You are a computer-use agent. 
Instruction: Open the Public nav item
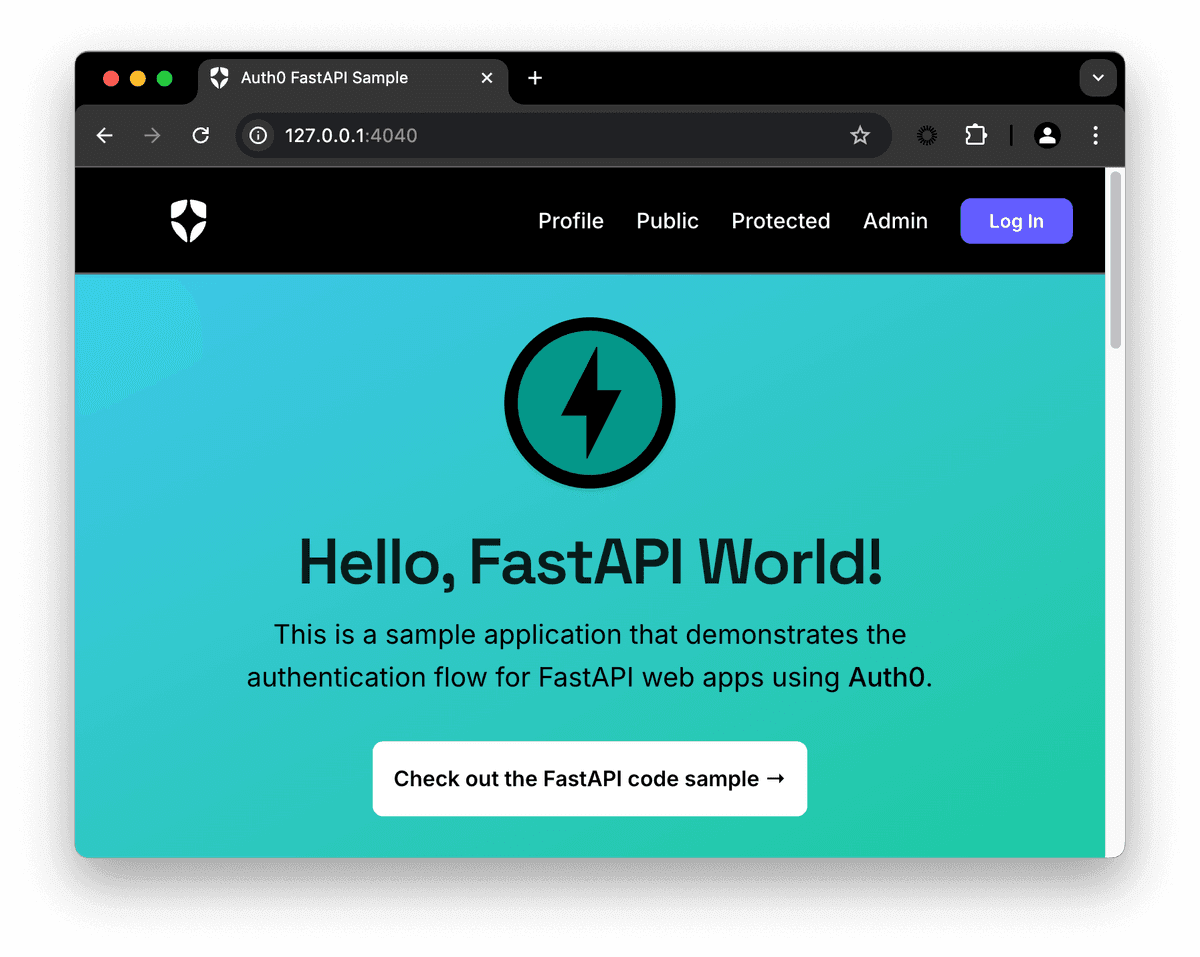pos(668,221)
